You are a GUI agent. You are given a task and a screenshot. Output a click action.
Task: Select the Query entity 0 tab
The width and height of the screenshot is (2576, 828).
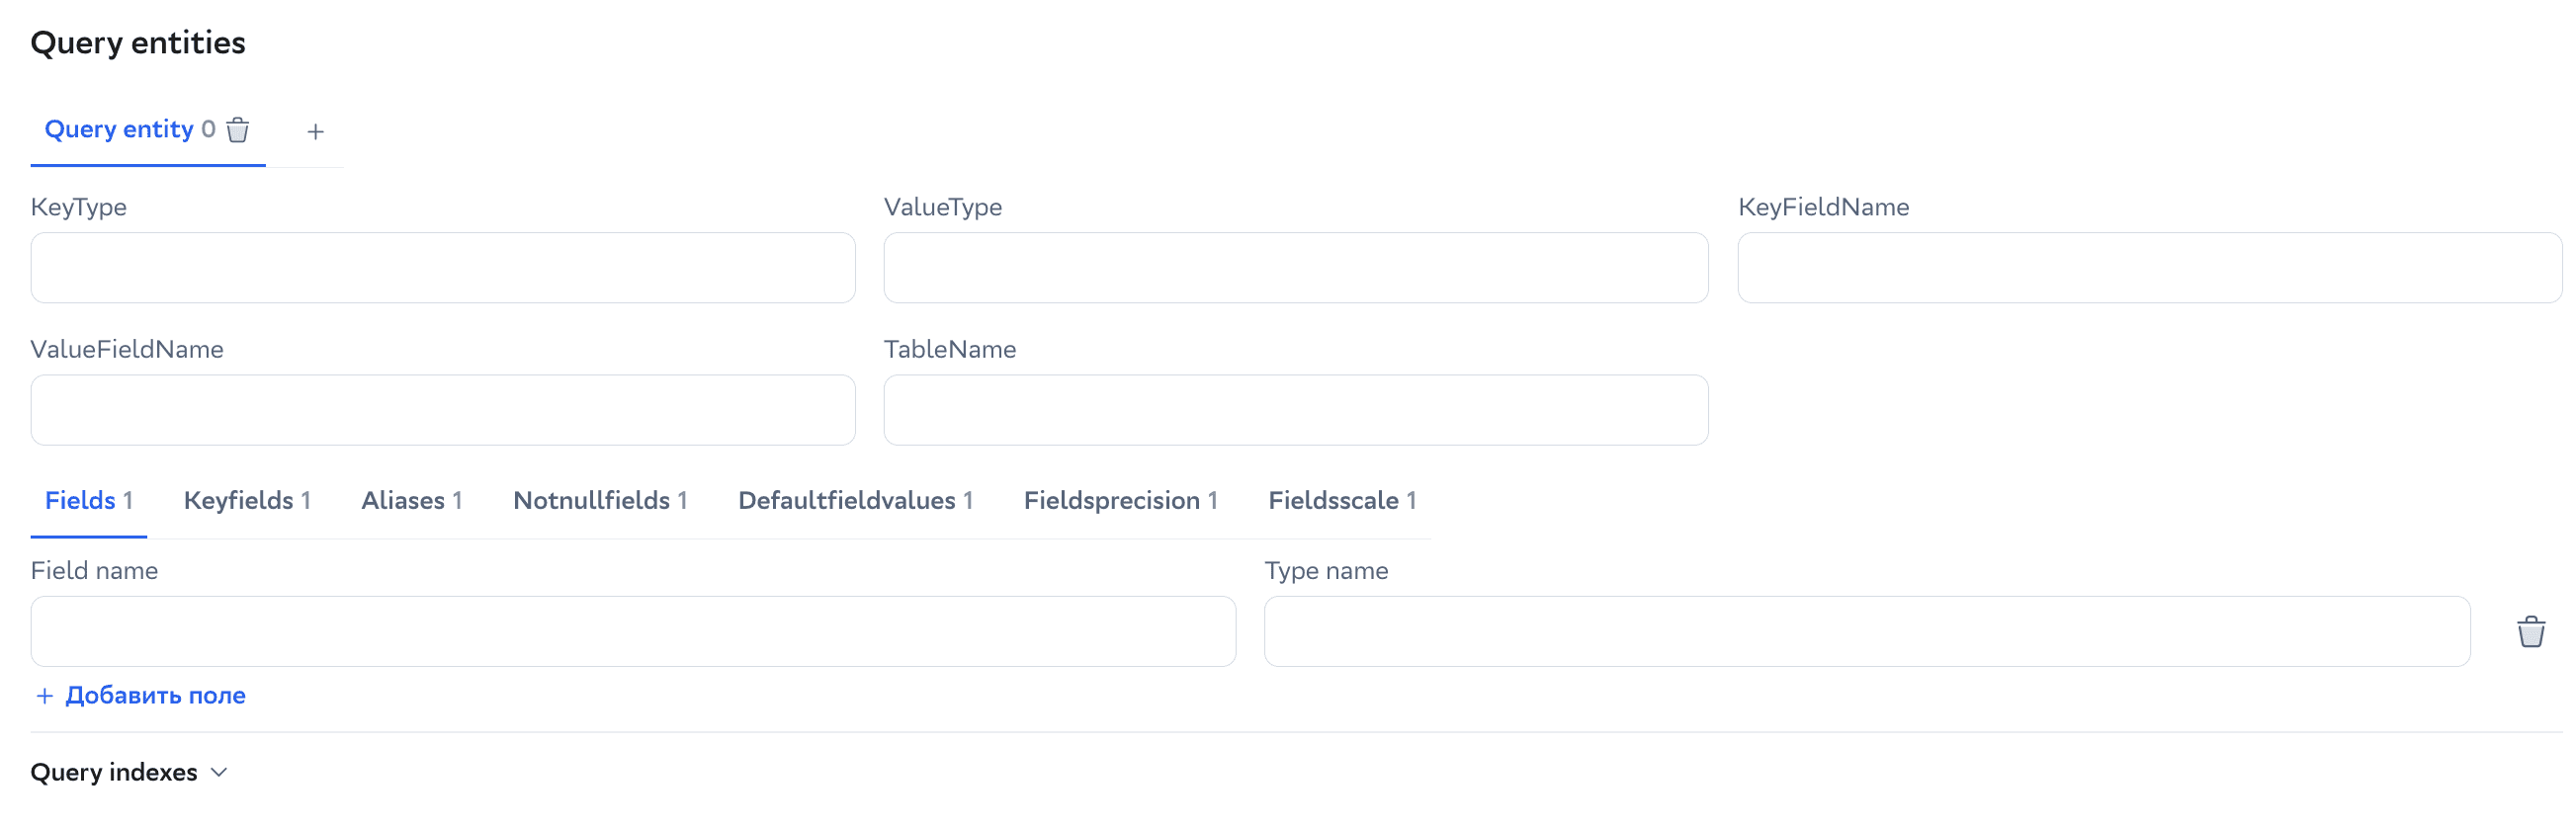(120, 129)
